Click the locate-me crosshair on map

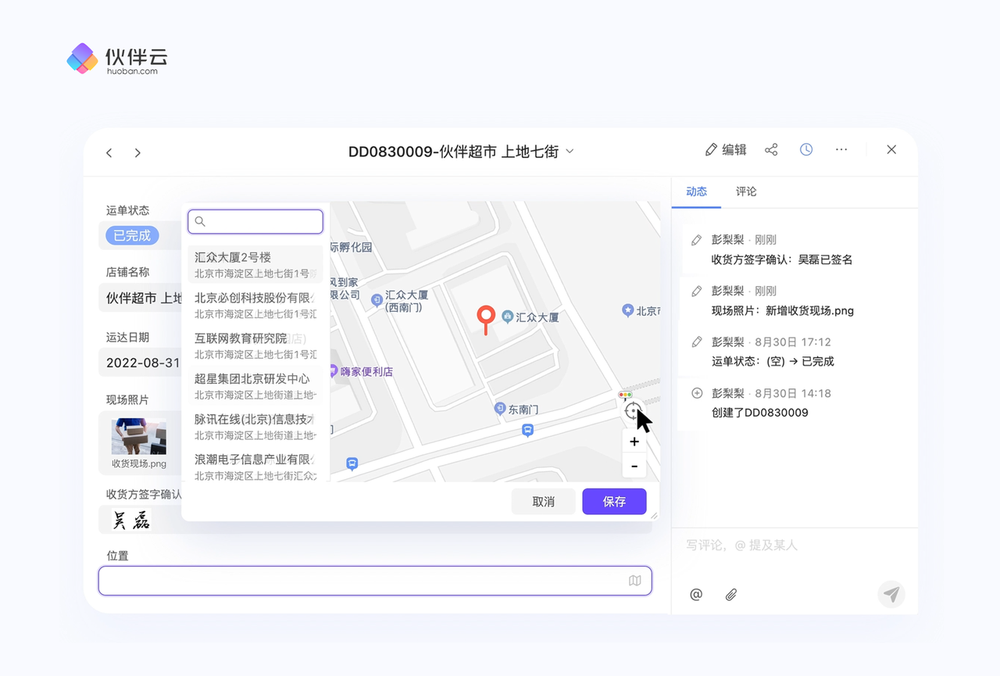pyautogui.click(x=632, y=411)
